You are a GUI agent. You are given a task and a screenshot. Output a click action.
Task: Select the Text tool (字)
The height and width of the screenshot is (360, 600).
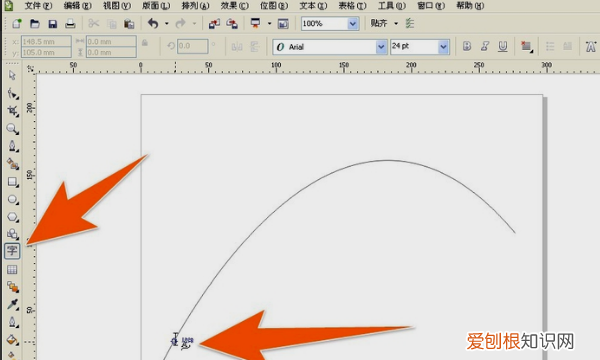point(12,251)
